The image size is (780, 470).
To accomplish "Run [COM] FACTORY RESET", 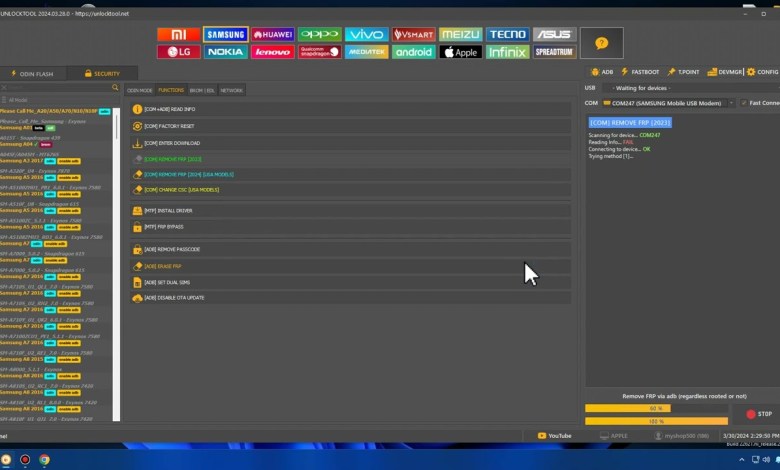I will click(x=351, y=126).
